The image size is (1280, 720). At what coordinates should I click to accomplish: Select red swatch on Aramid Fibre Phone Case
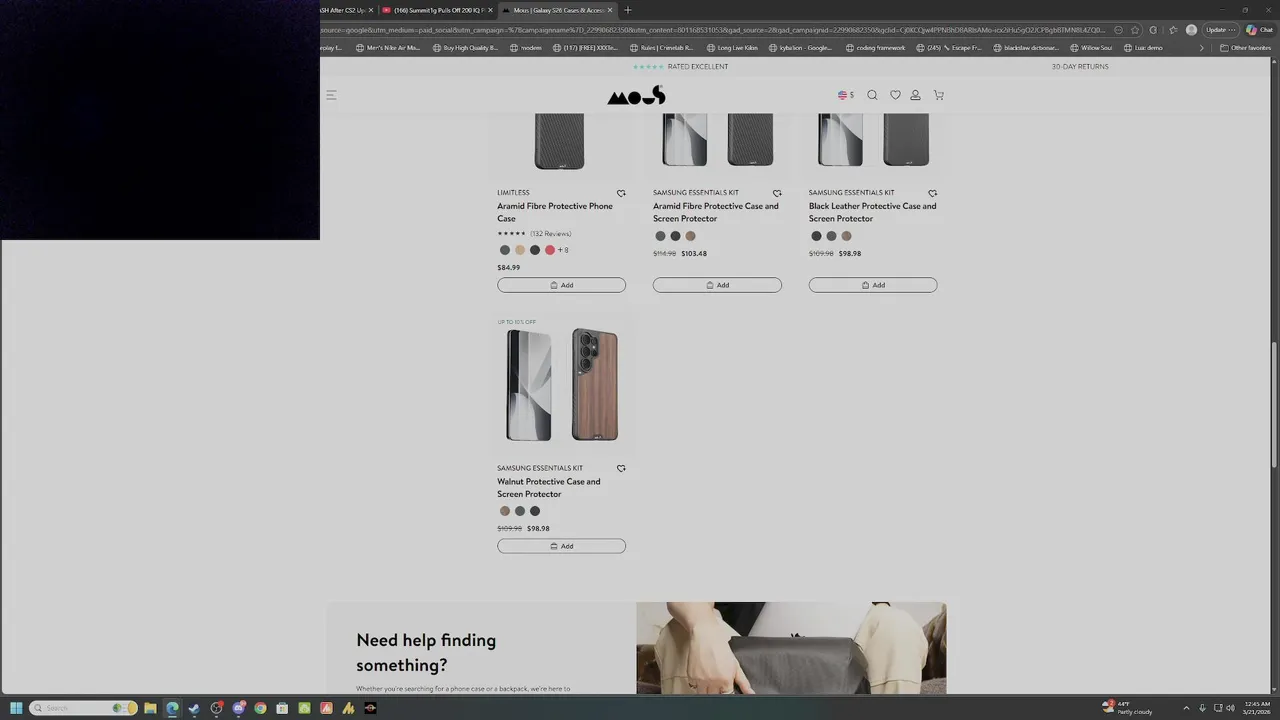(x=550, y=250)
